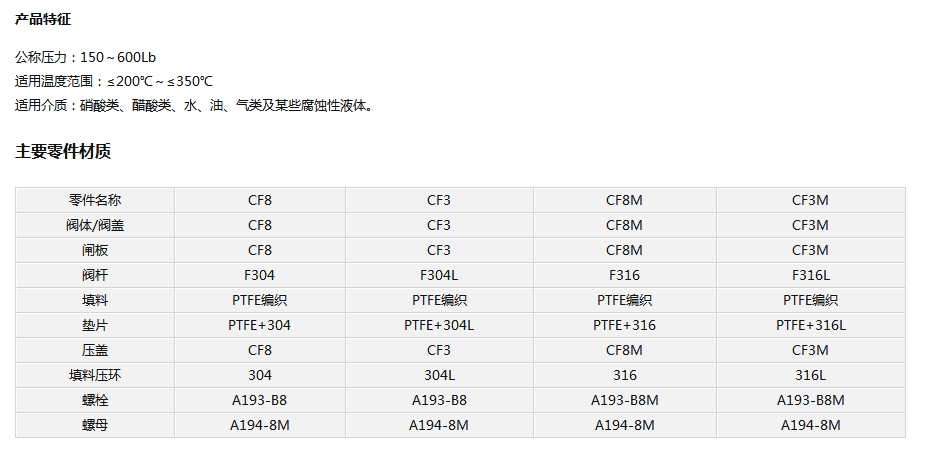Click the 316L cell in 填料压环 row
The width and height of the screenshot is (951, 454).
(x=811, y=375)
